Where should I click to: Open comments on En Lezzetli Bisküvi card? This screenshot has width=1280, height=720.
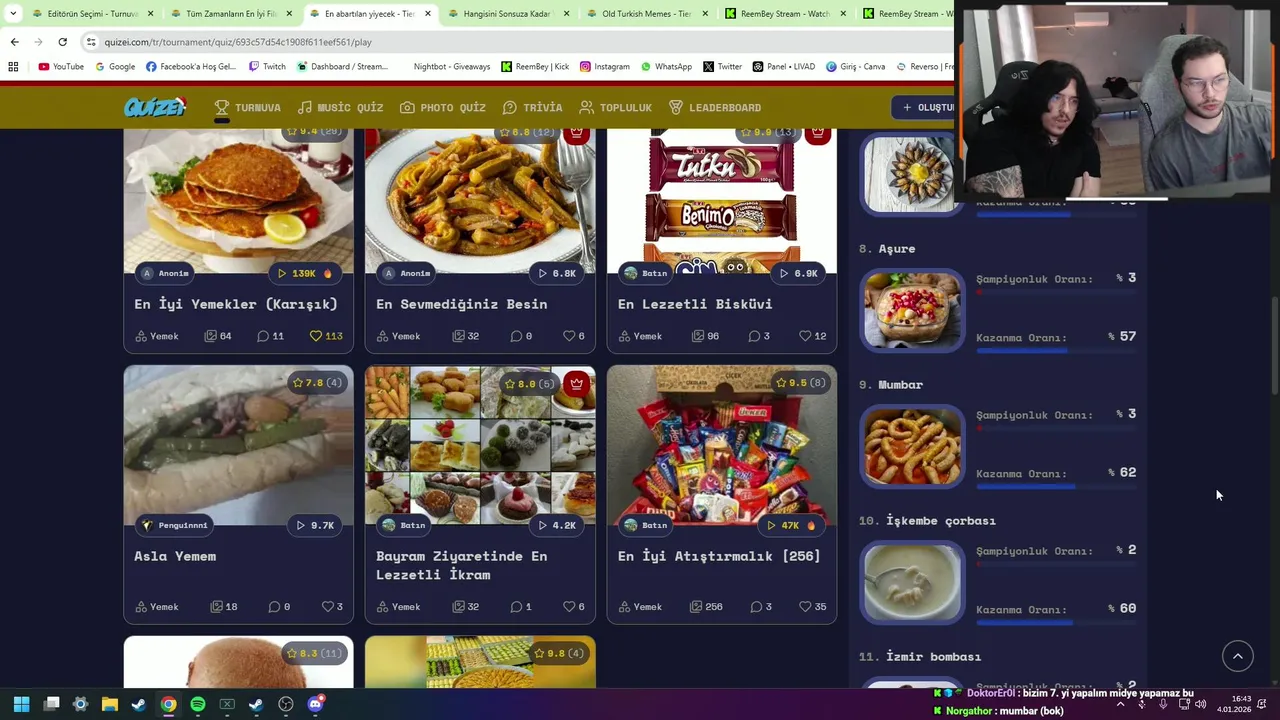[x=759, y=336]
